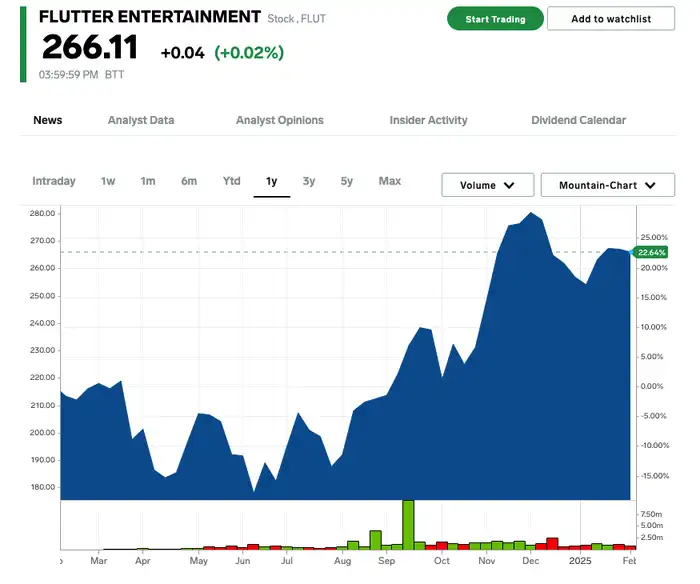Set the chart range to 1m

pyautogui.click(x=148, y=181)
